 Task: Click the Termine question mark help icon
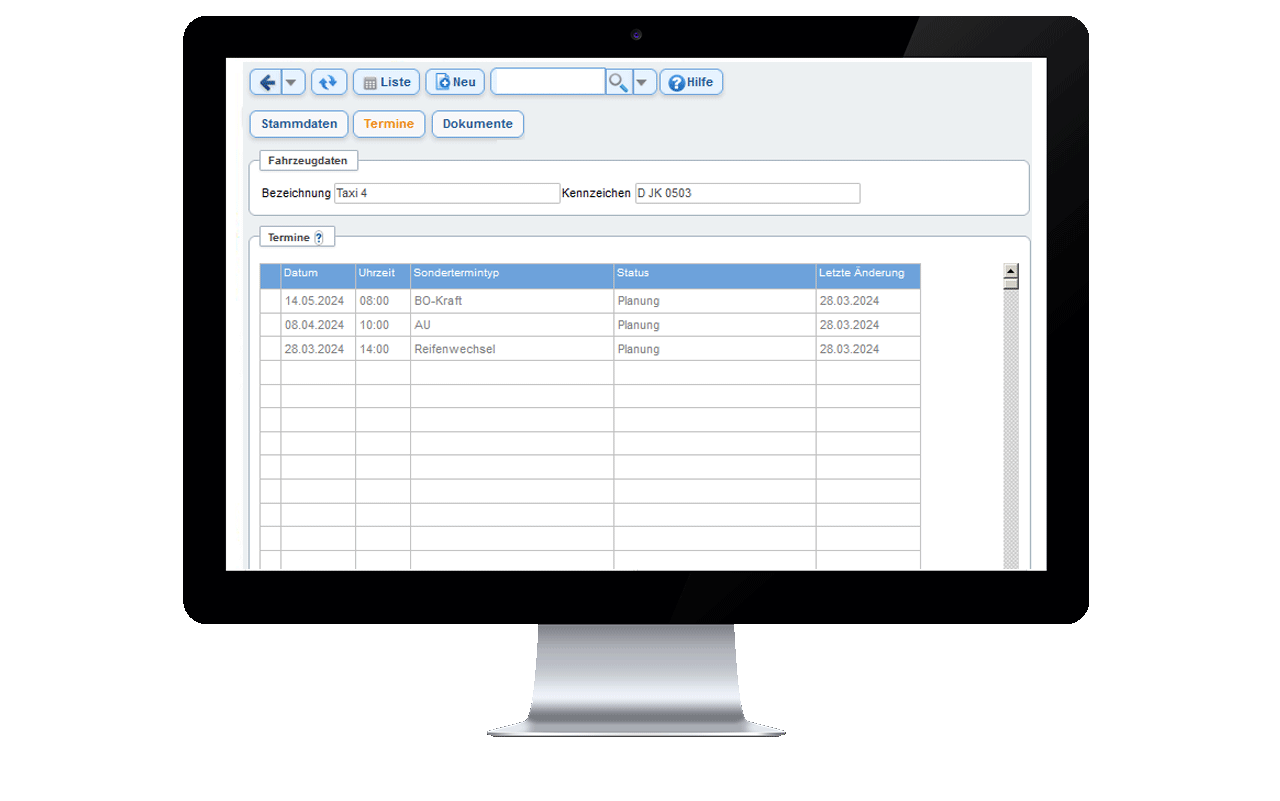[319, 238]
